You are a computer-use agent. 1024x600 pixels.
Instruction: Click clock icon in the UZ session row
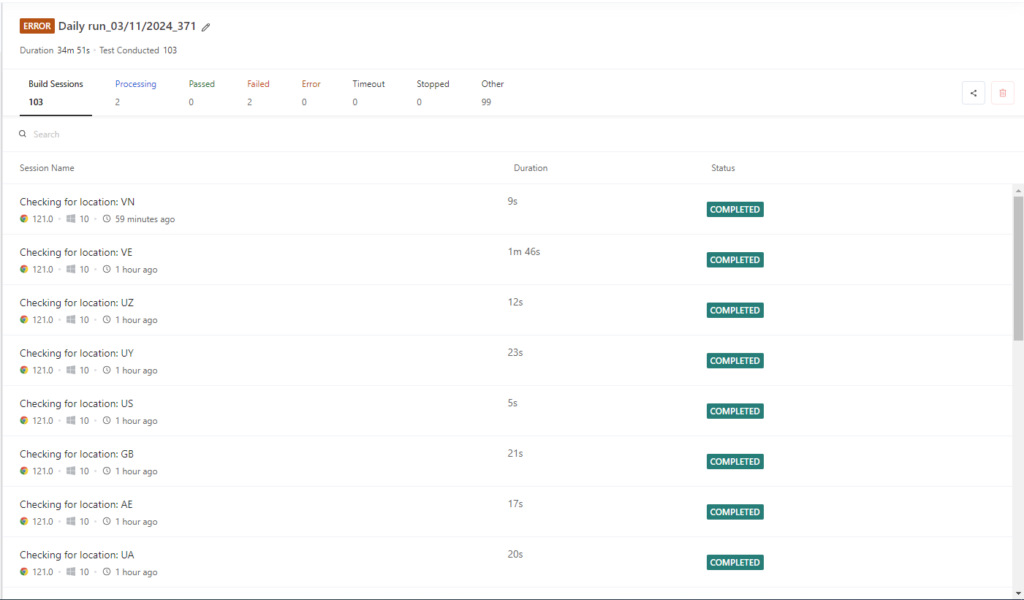[107, 320]
